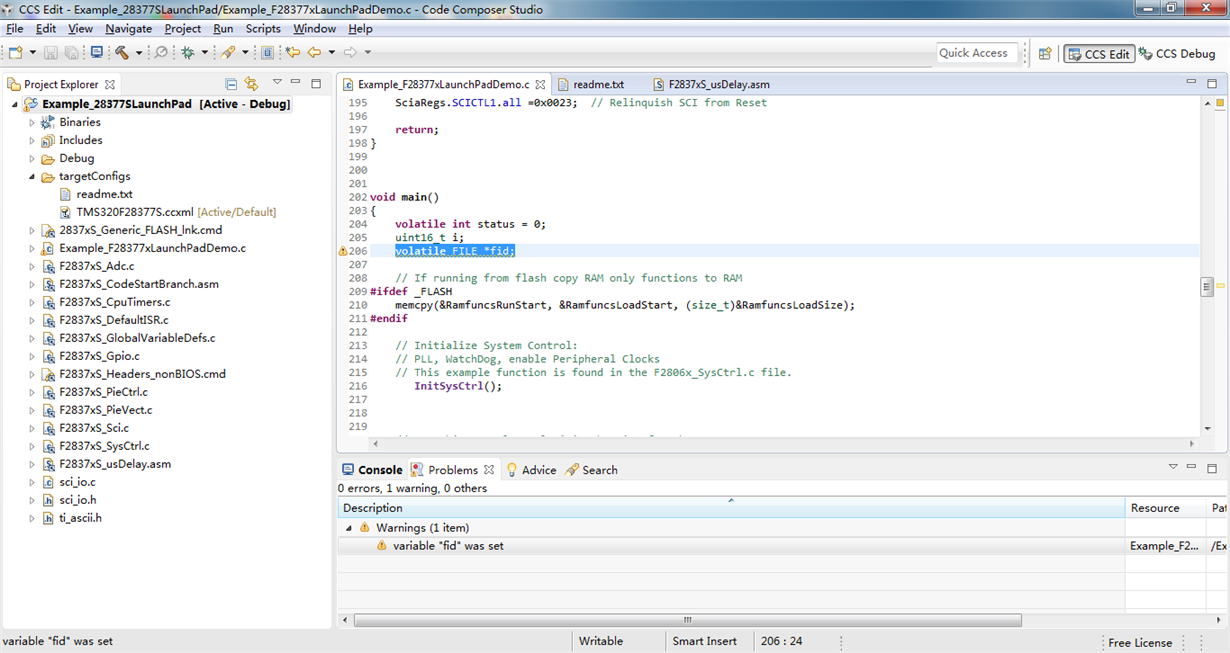Click the Problems panel horizontal scrollbar
Viewport: 1230px width, 653px height.
coord(687,621)
